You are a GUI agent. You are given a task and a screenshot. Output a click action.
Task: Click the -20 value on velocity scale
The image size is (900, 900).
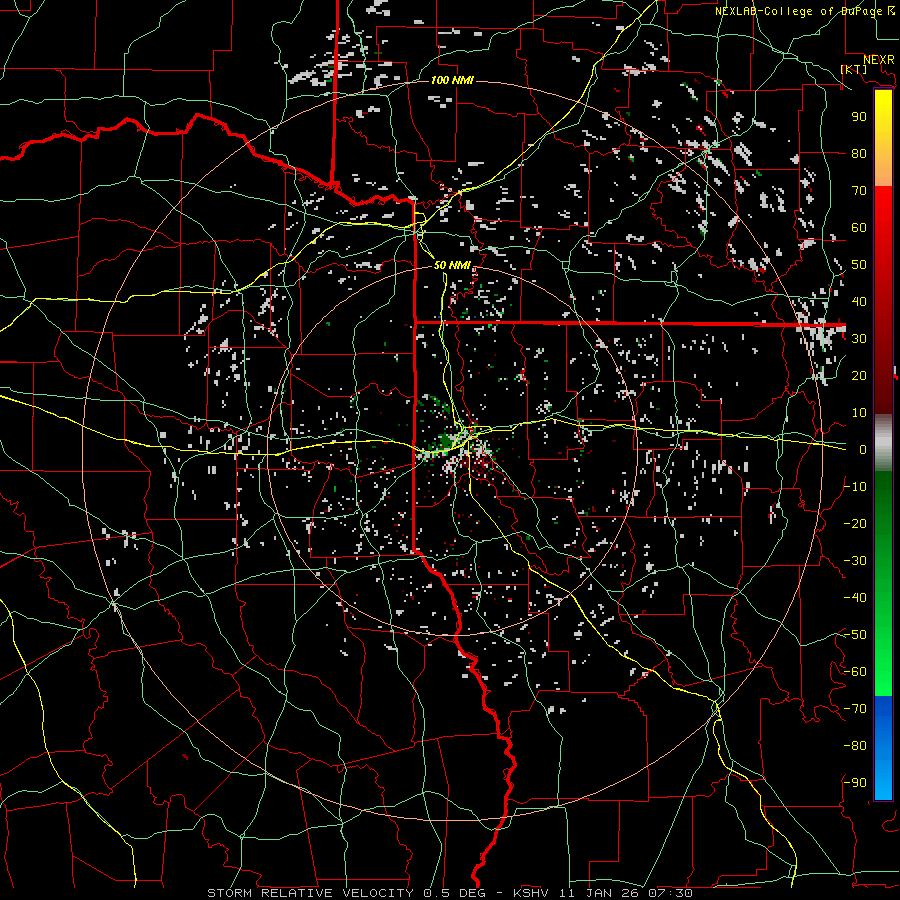[x=855, y=523]
